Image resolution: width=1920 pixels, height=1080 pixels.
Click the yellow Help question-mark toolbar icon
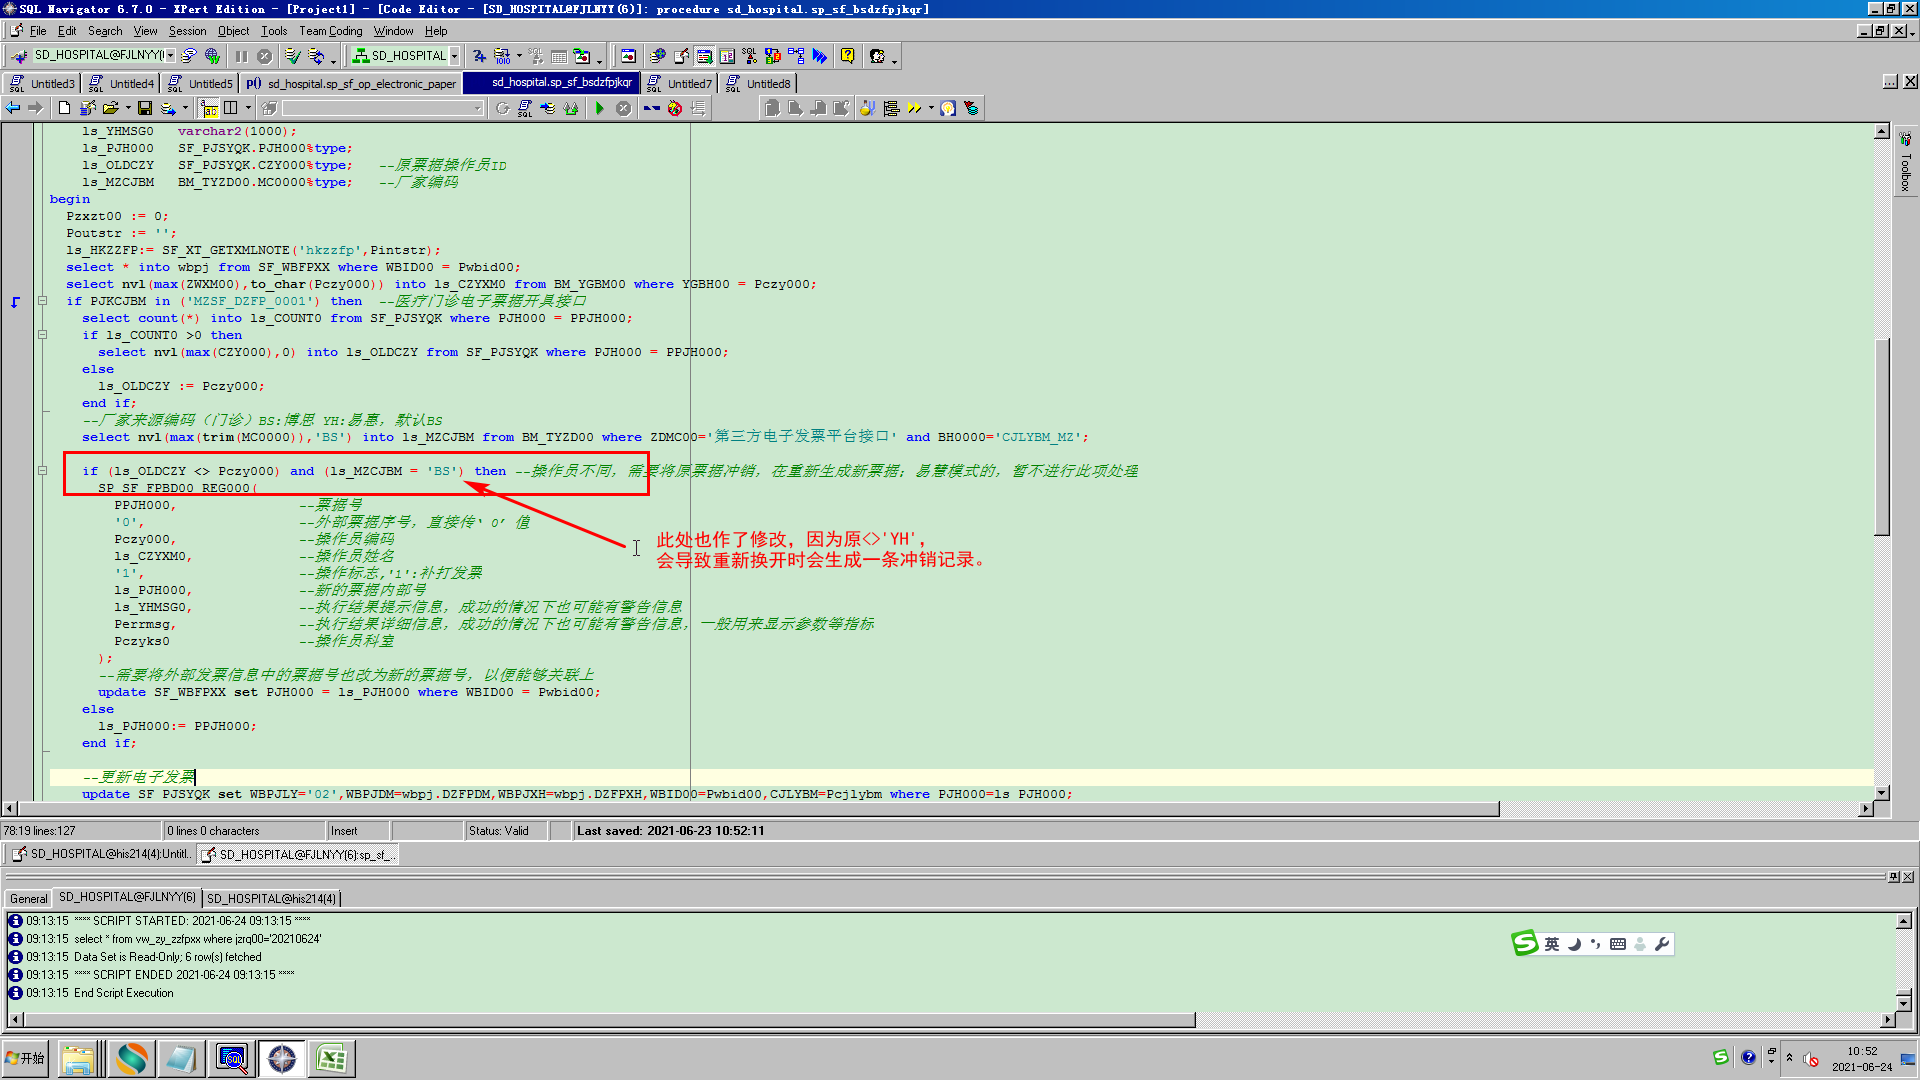[x=848, y=56]
